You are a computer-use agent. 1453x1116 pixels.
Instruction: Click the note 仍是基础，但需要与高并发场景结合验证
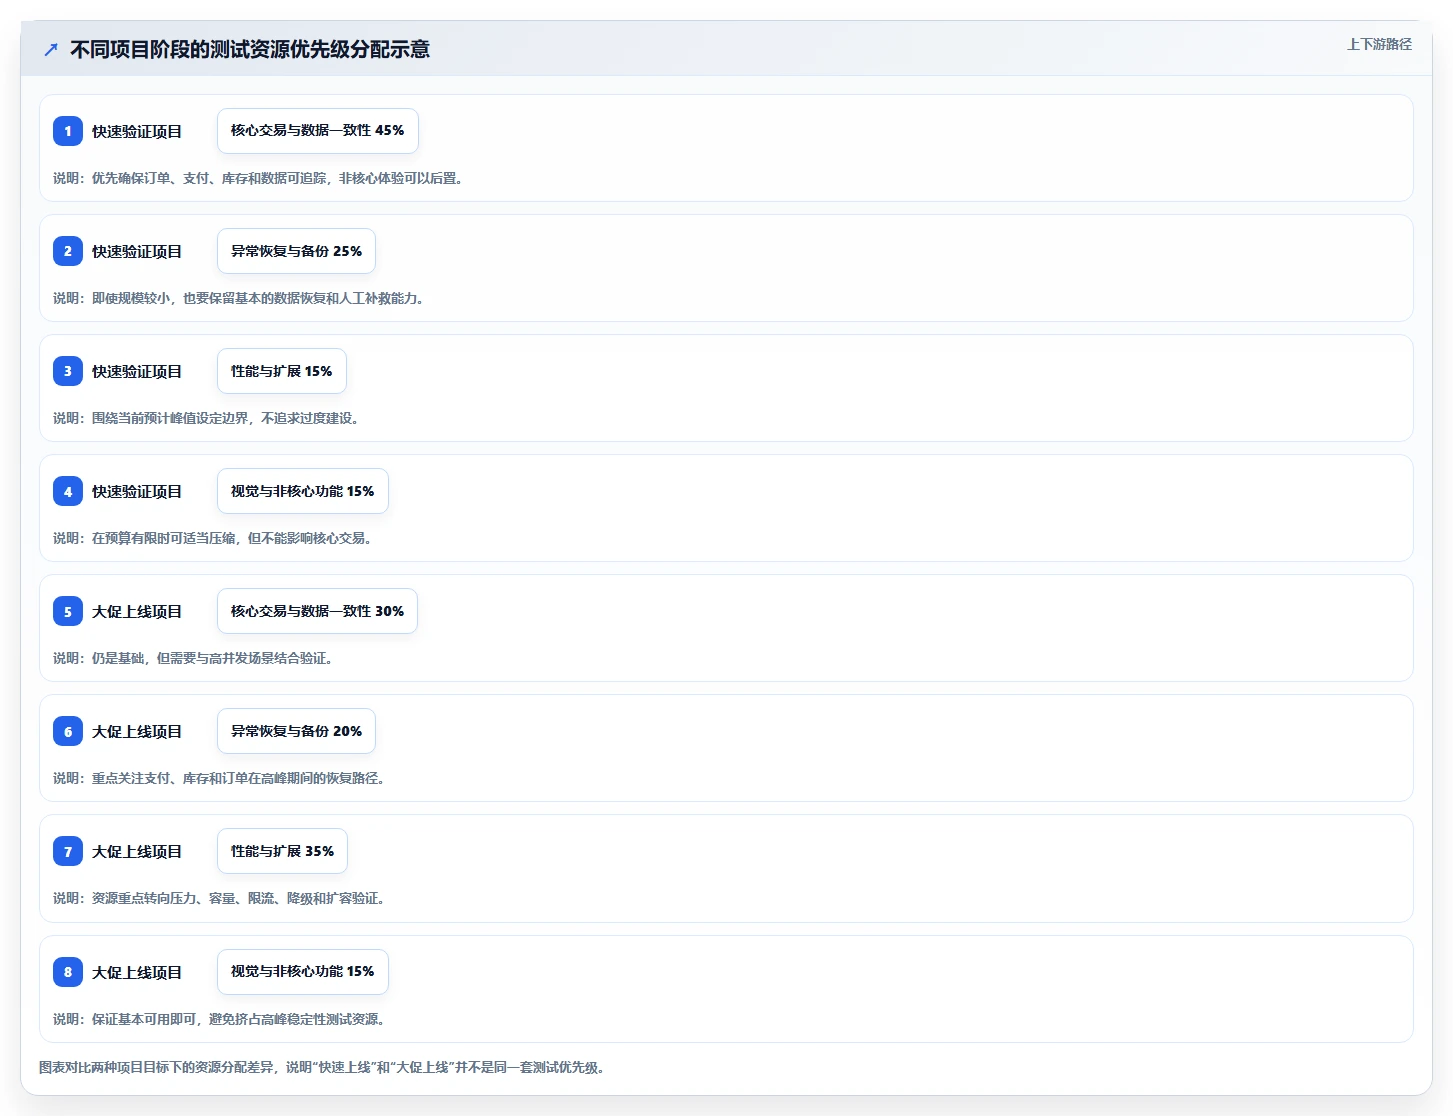point(212,658)
